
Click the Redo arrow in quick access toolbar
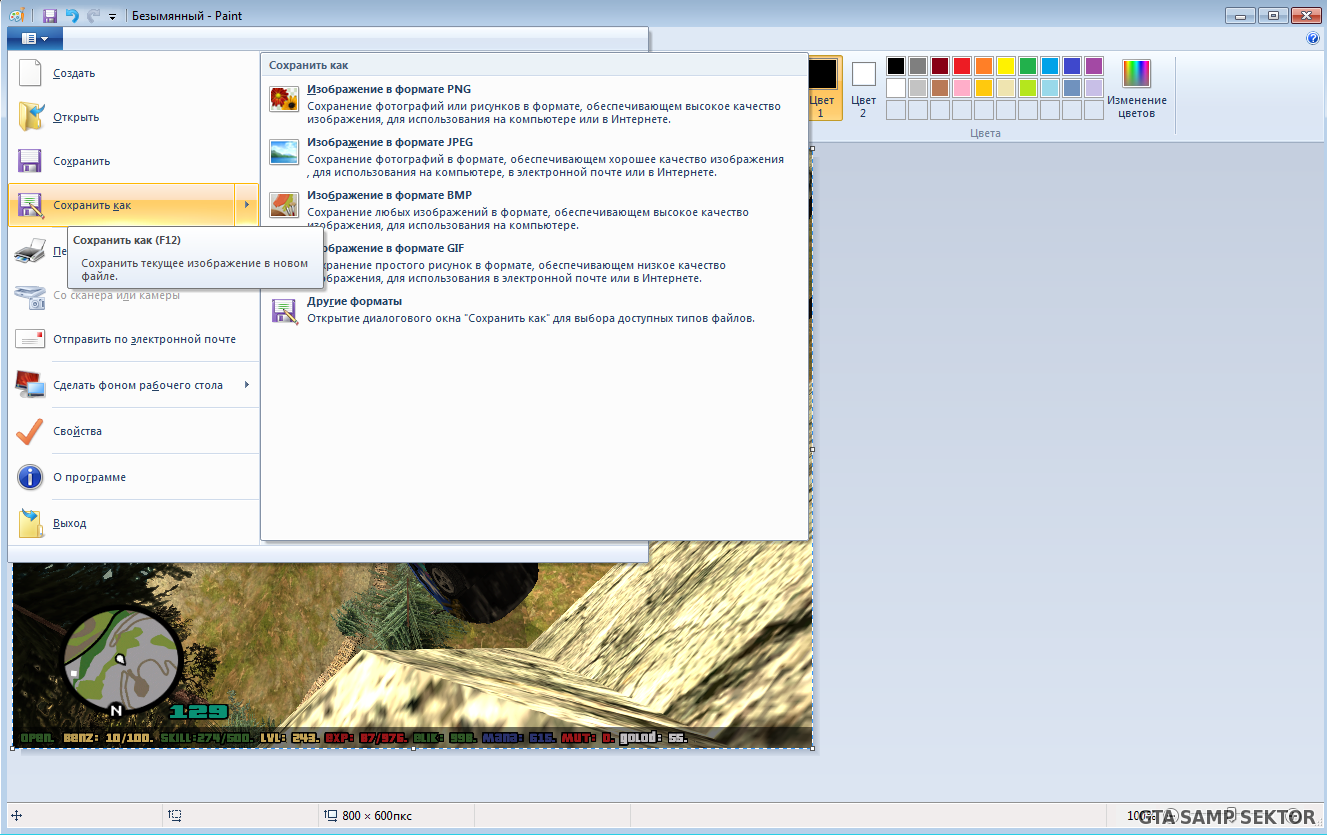(x=93, y=16)
